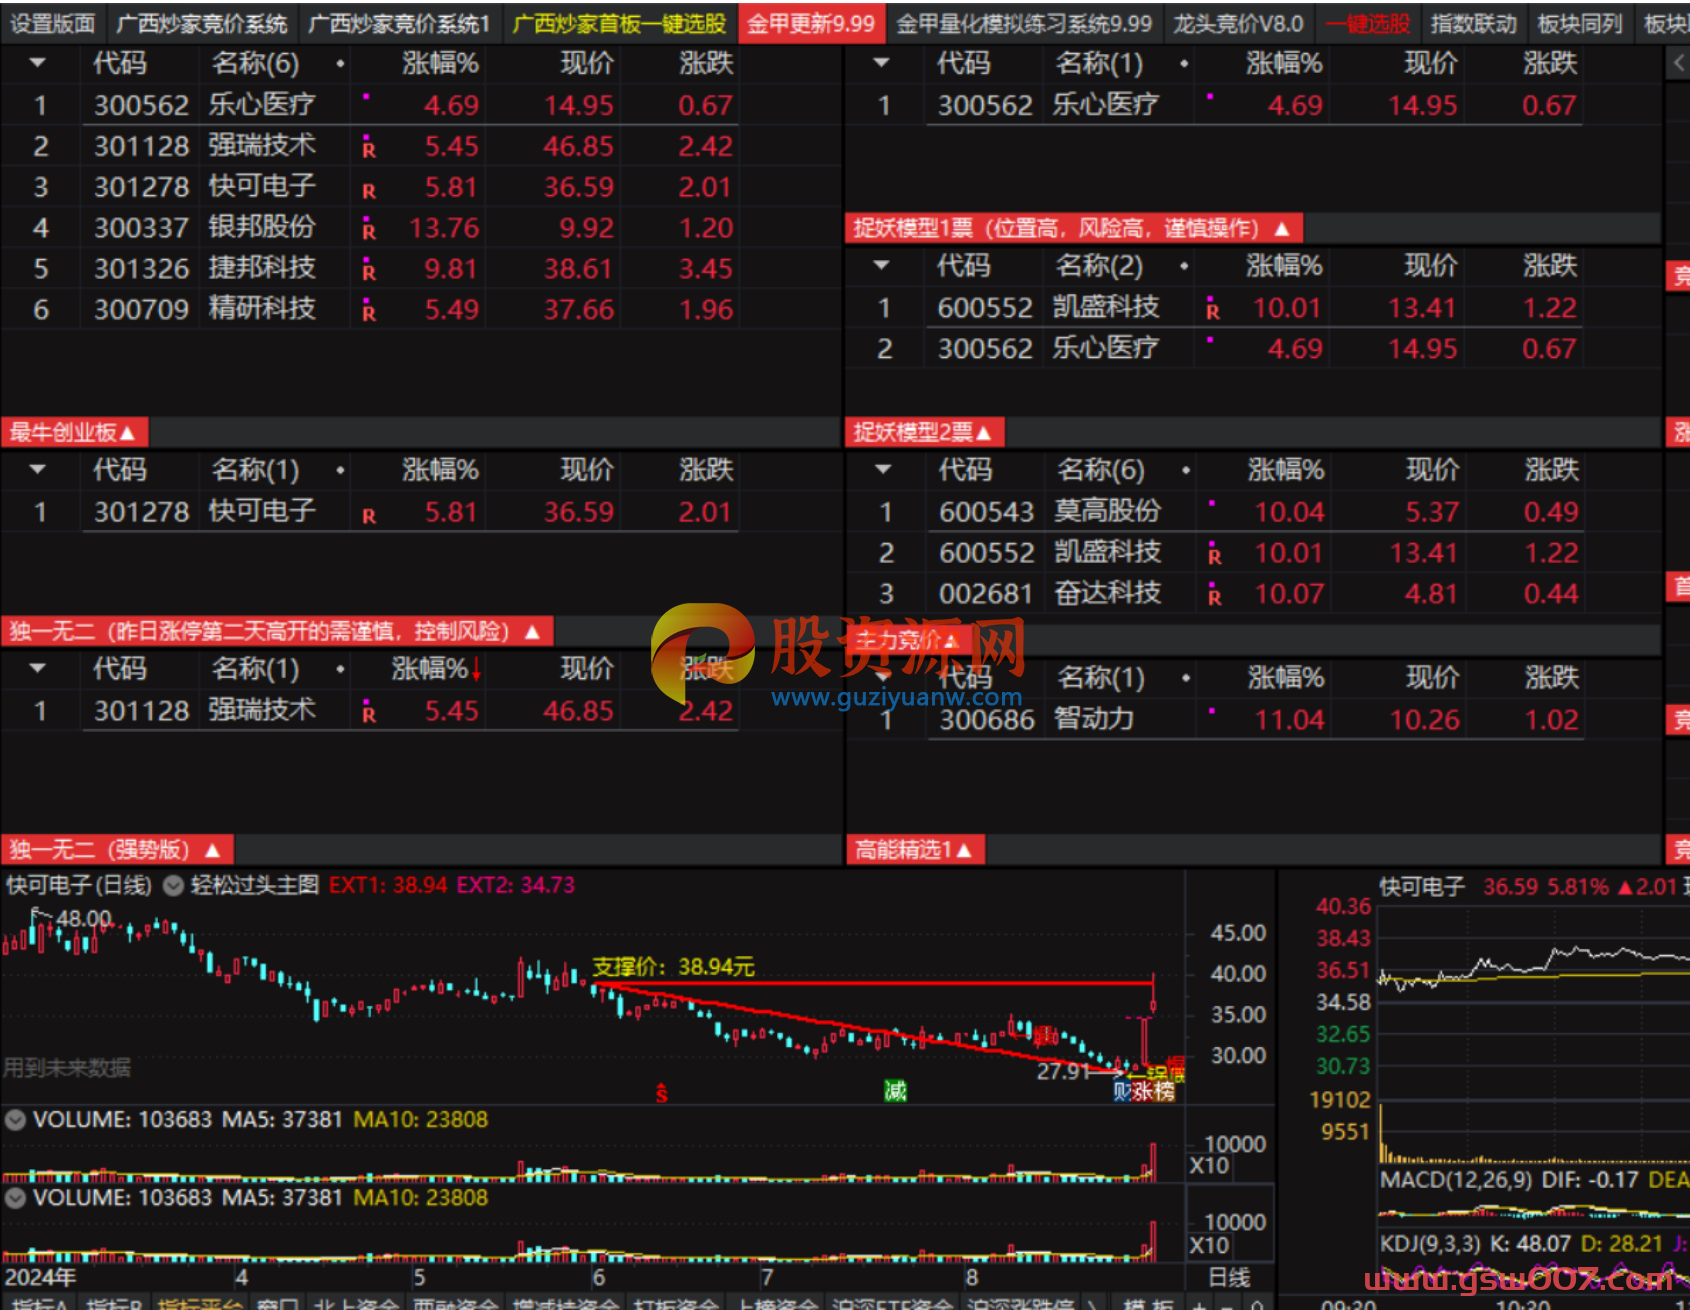Click dot column header in 名称(2) table
This screenshot has width=1690, height=1310.
tap(1184, 266)
